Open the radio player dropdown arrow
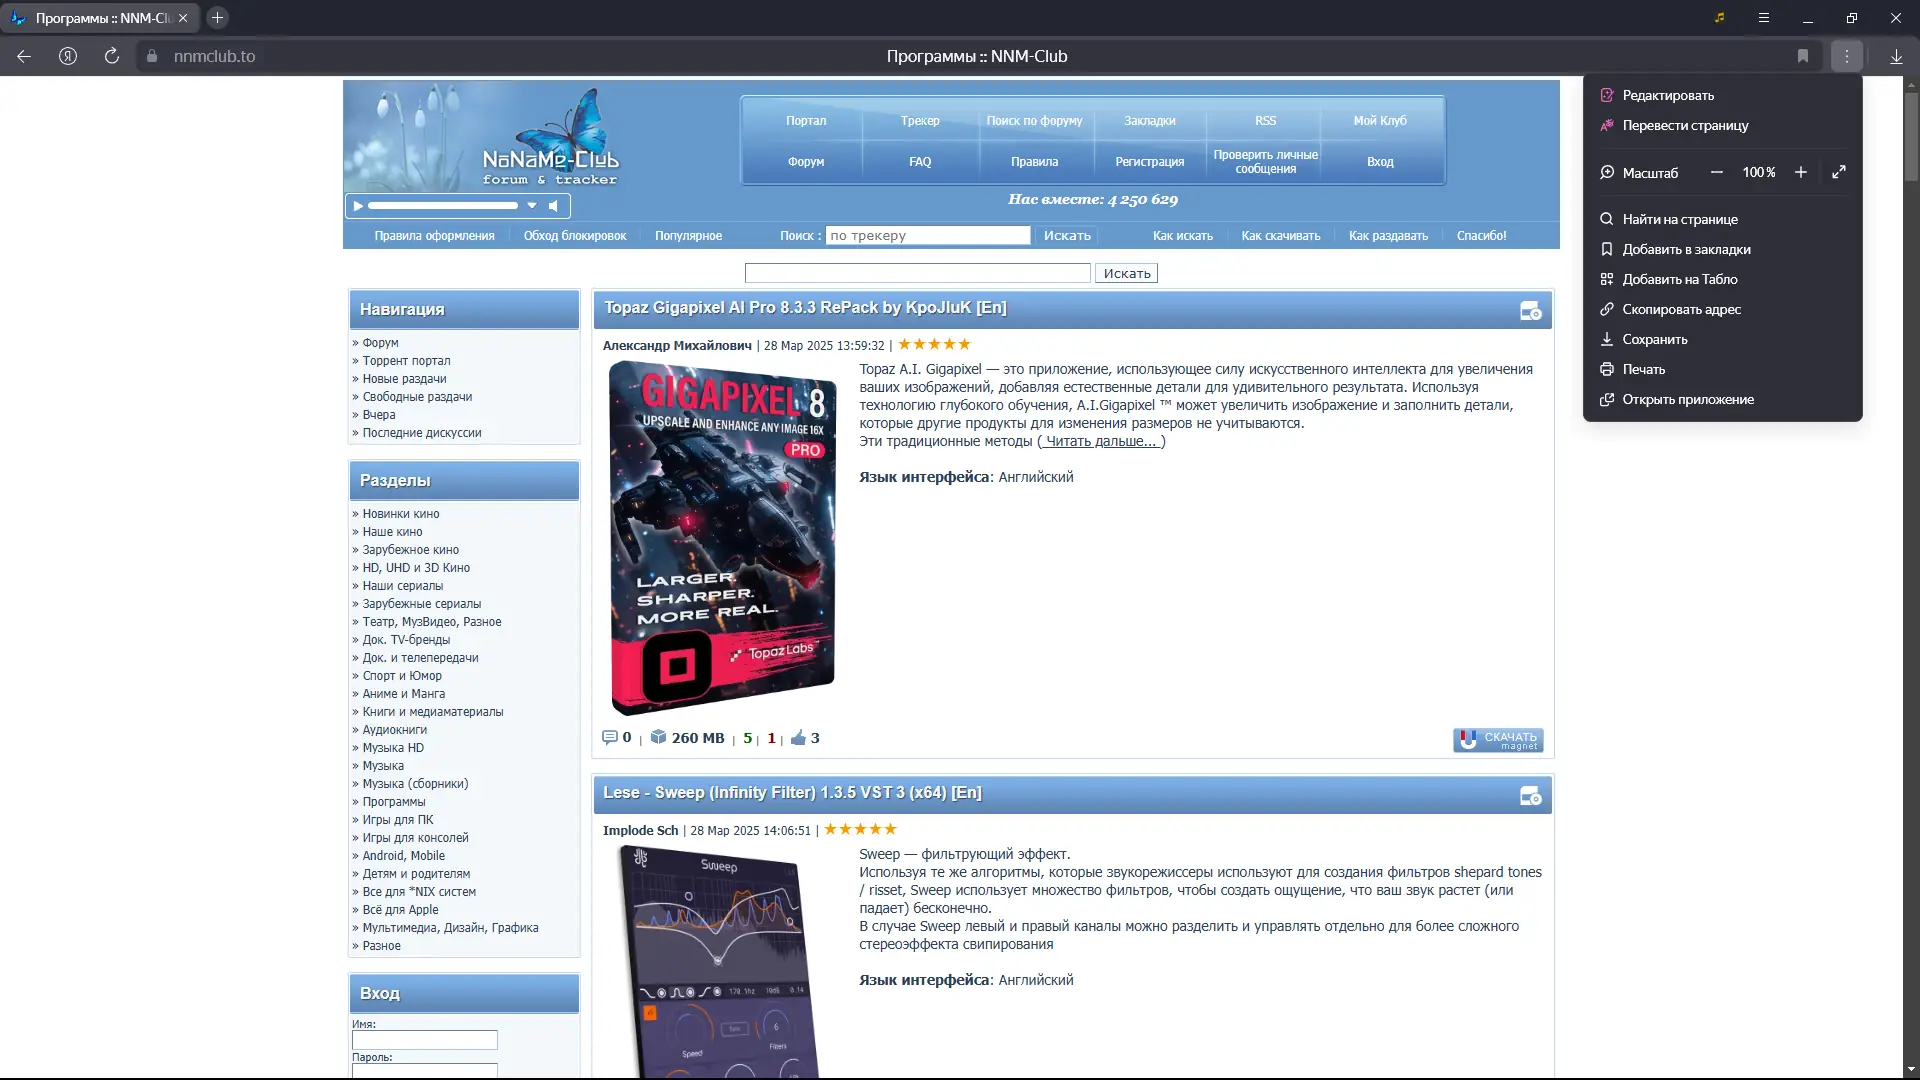Viewport: 1920px width, 1080px height. pyautogui.click(x=532, y=206)
